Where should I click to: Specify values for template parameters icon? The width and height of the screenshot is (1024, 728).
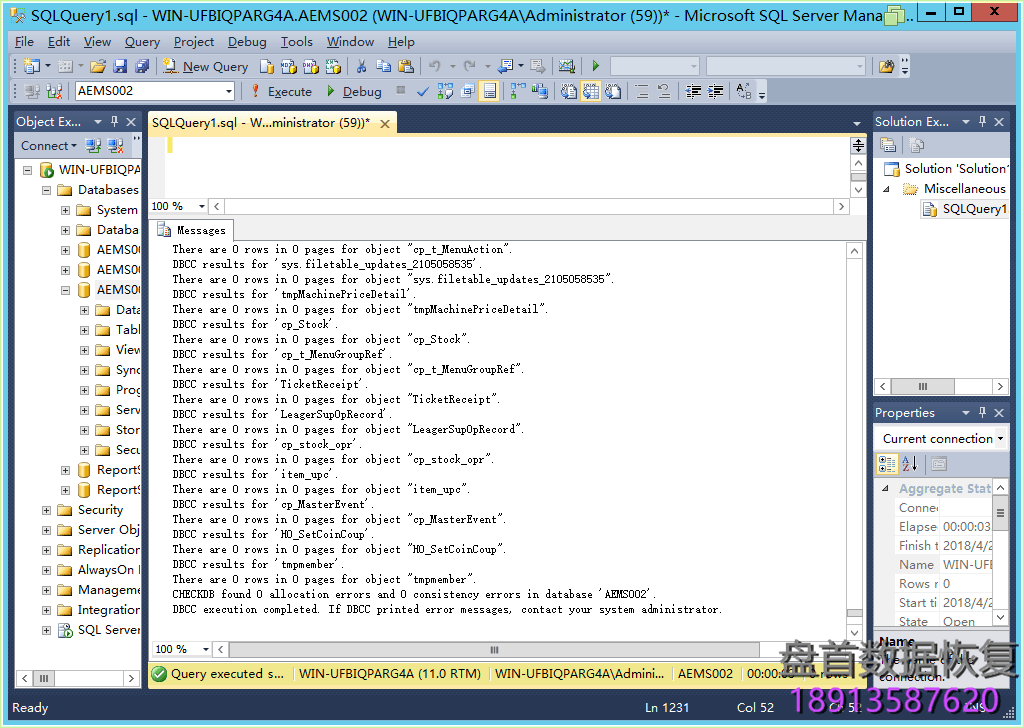(x=744, y=91)
